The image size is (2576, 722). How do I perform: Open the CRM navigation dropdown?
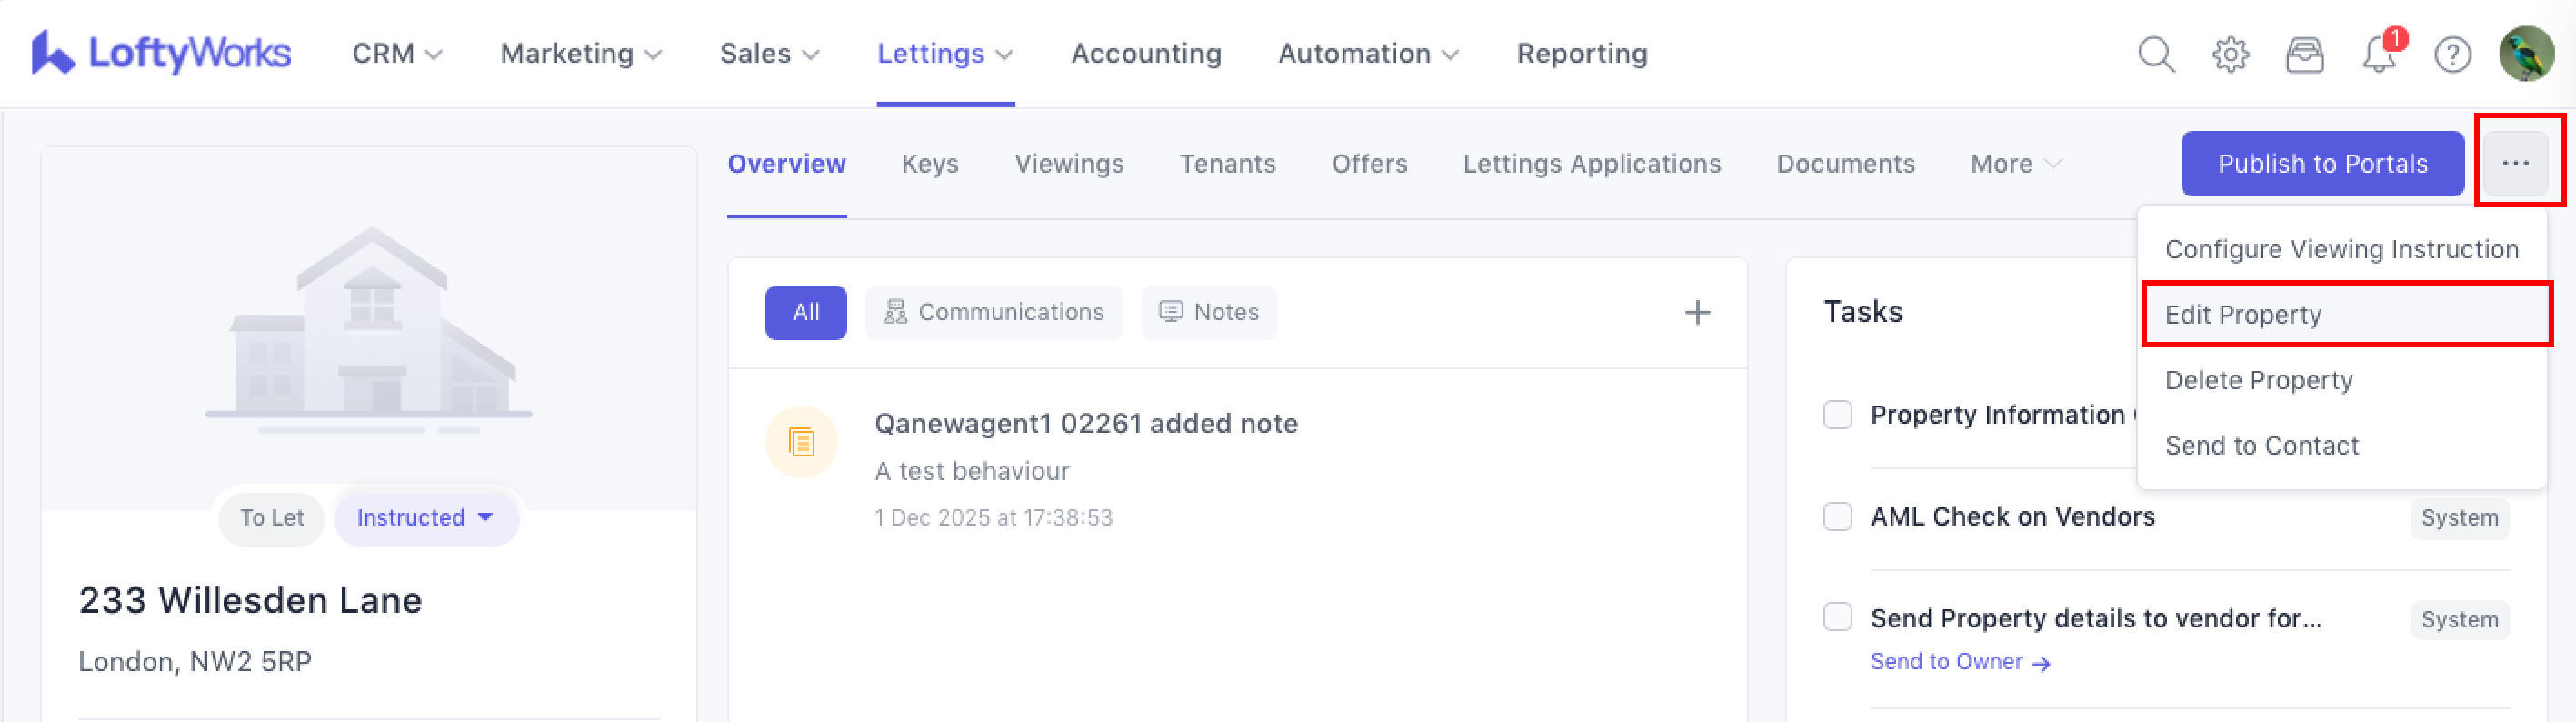[397, 54]
